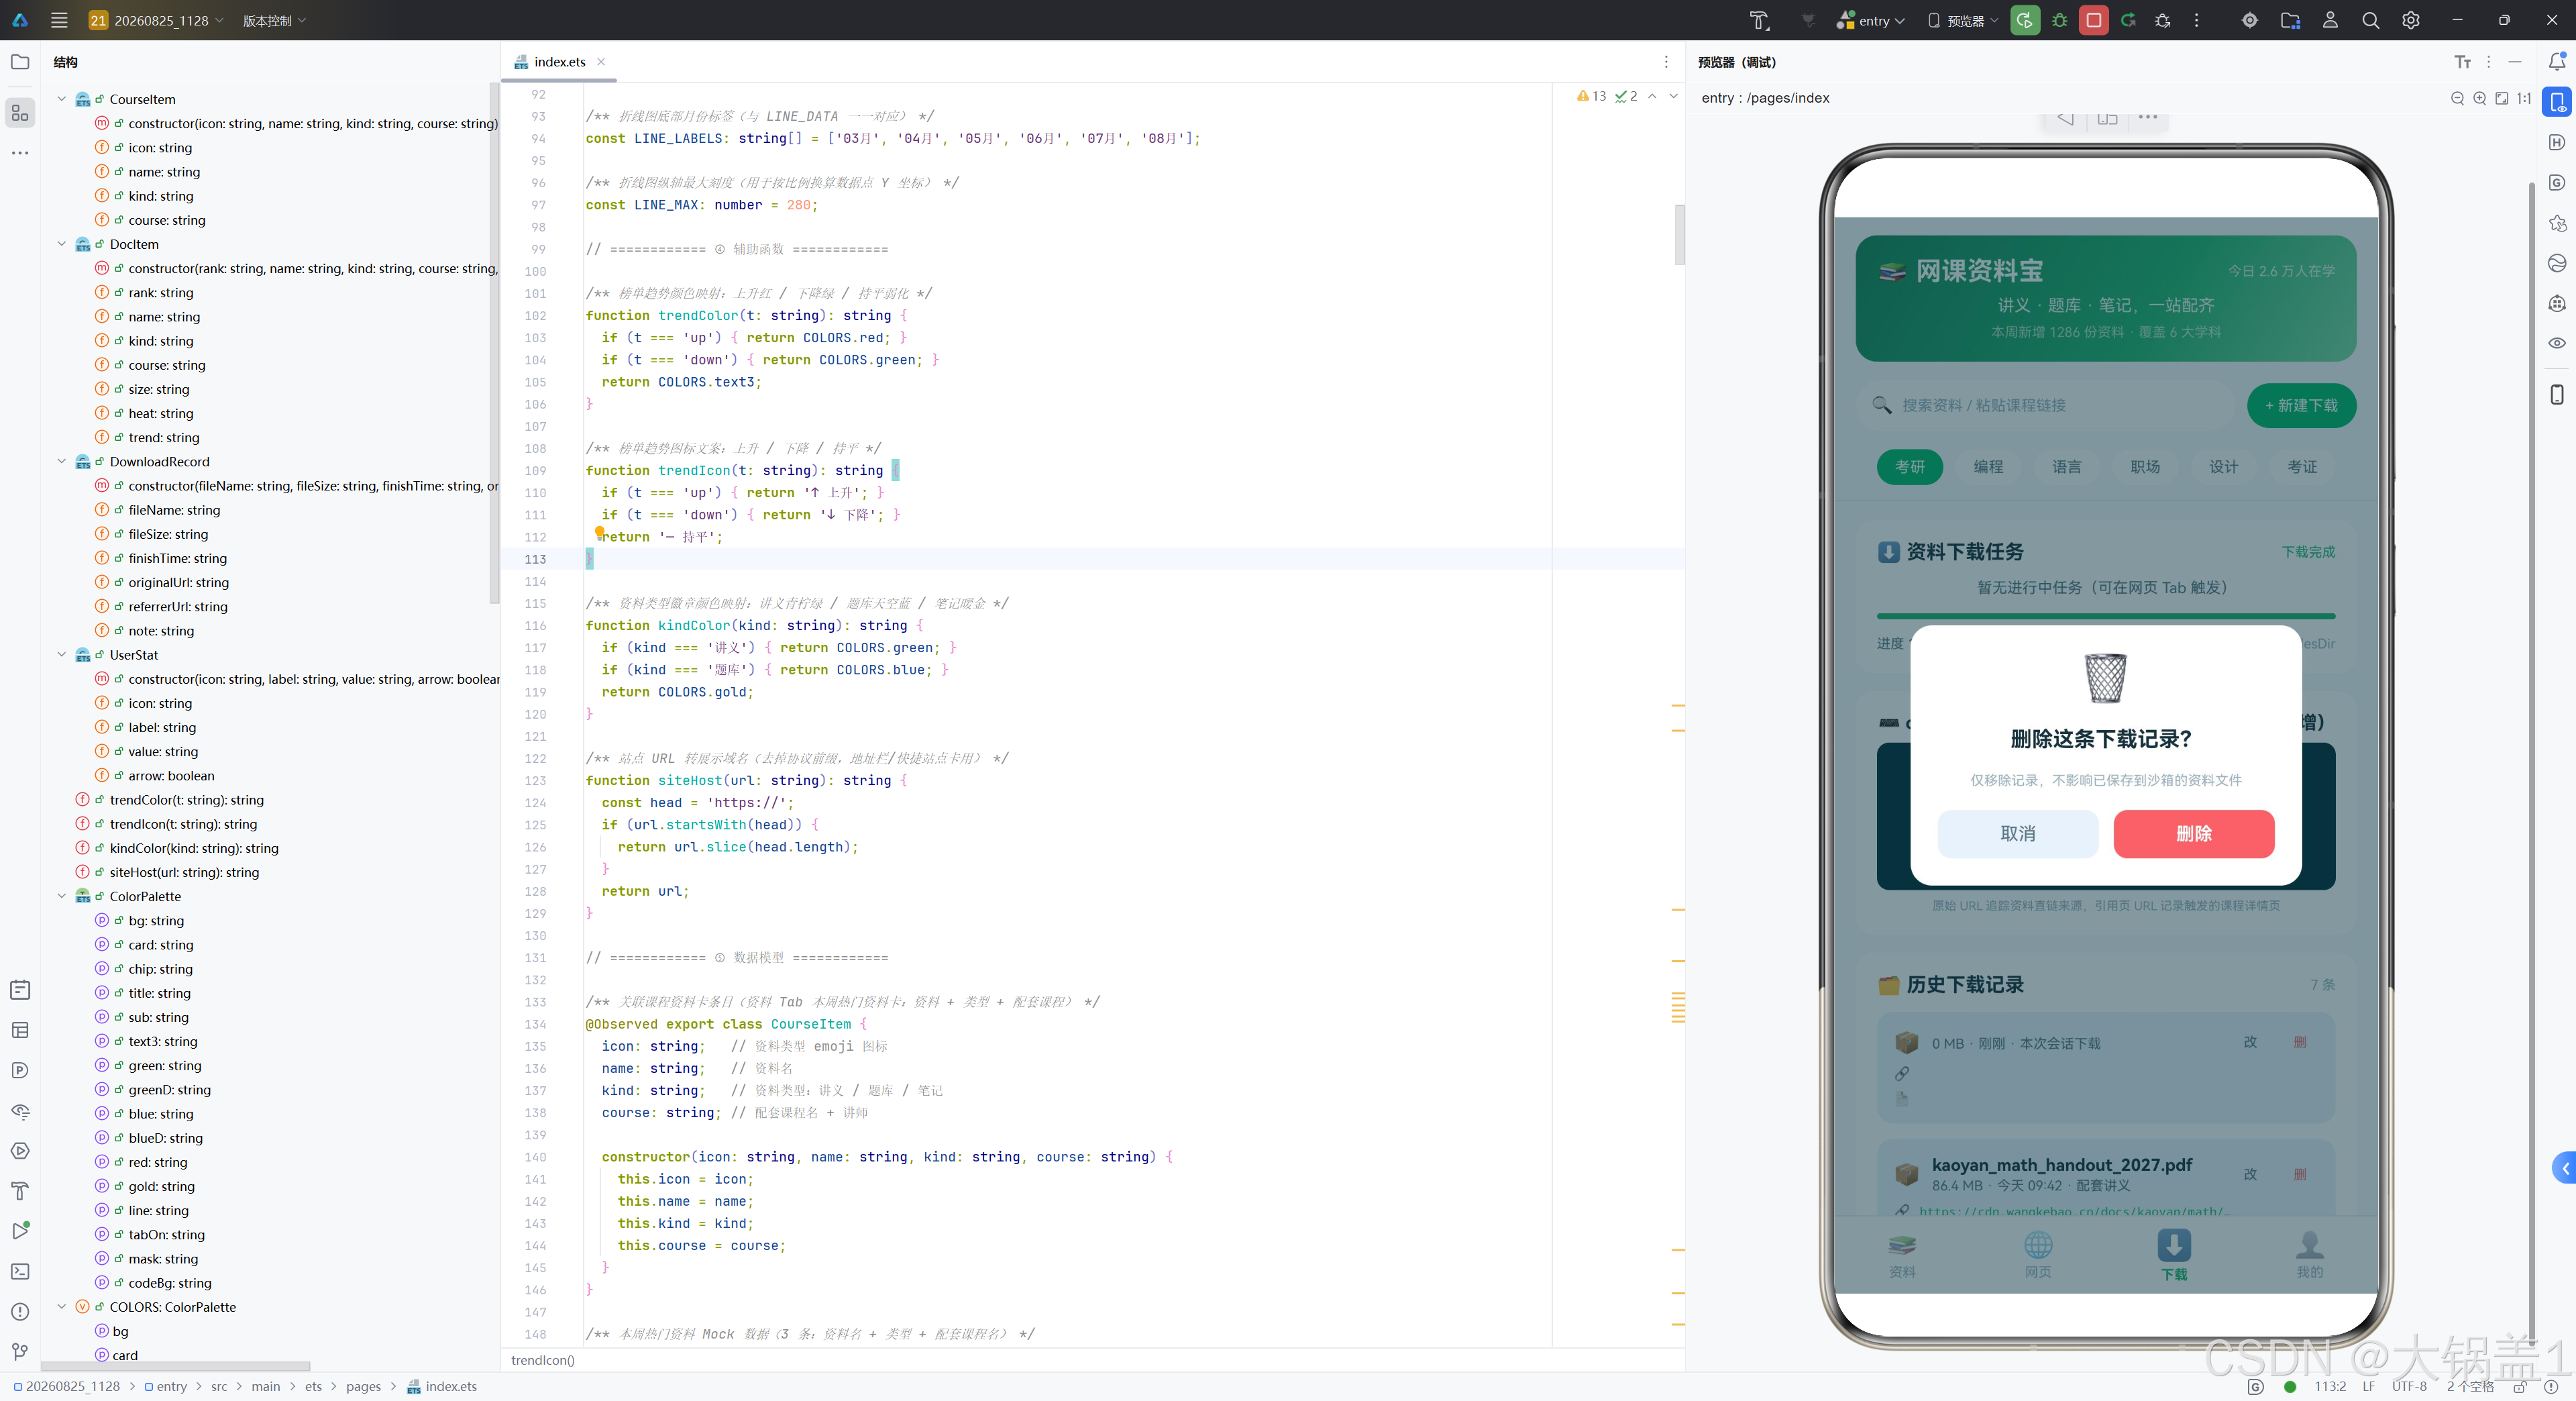Click the H icon in right sidebar
The image size is (2576, 1401).
click(2556, 142)
